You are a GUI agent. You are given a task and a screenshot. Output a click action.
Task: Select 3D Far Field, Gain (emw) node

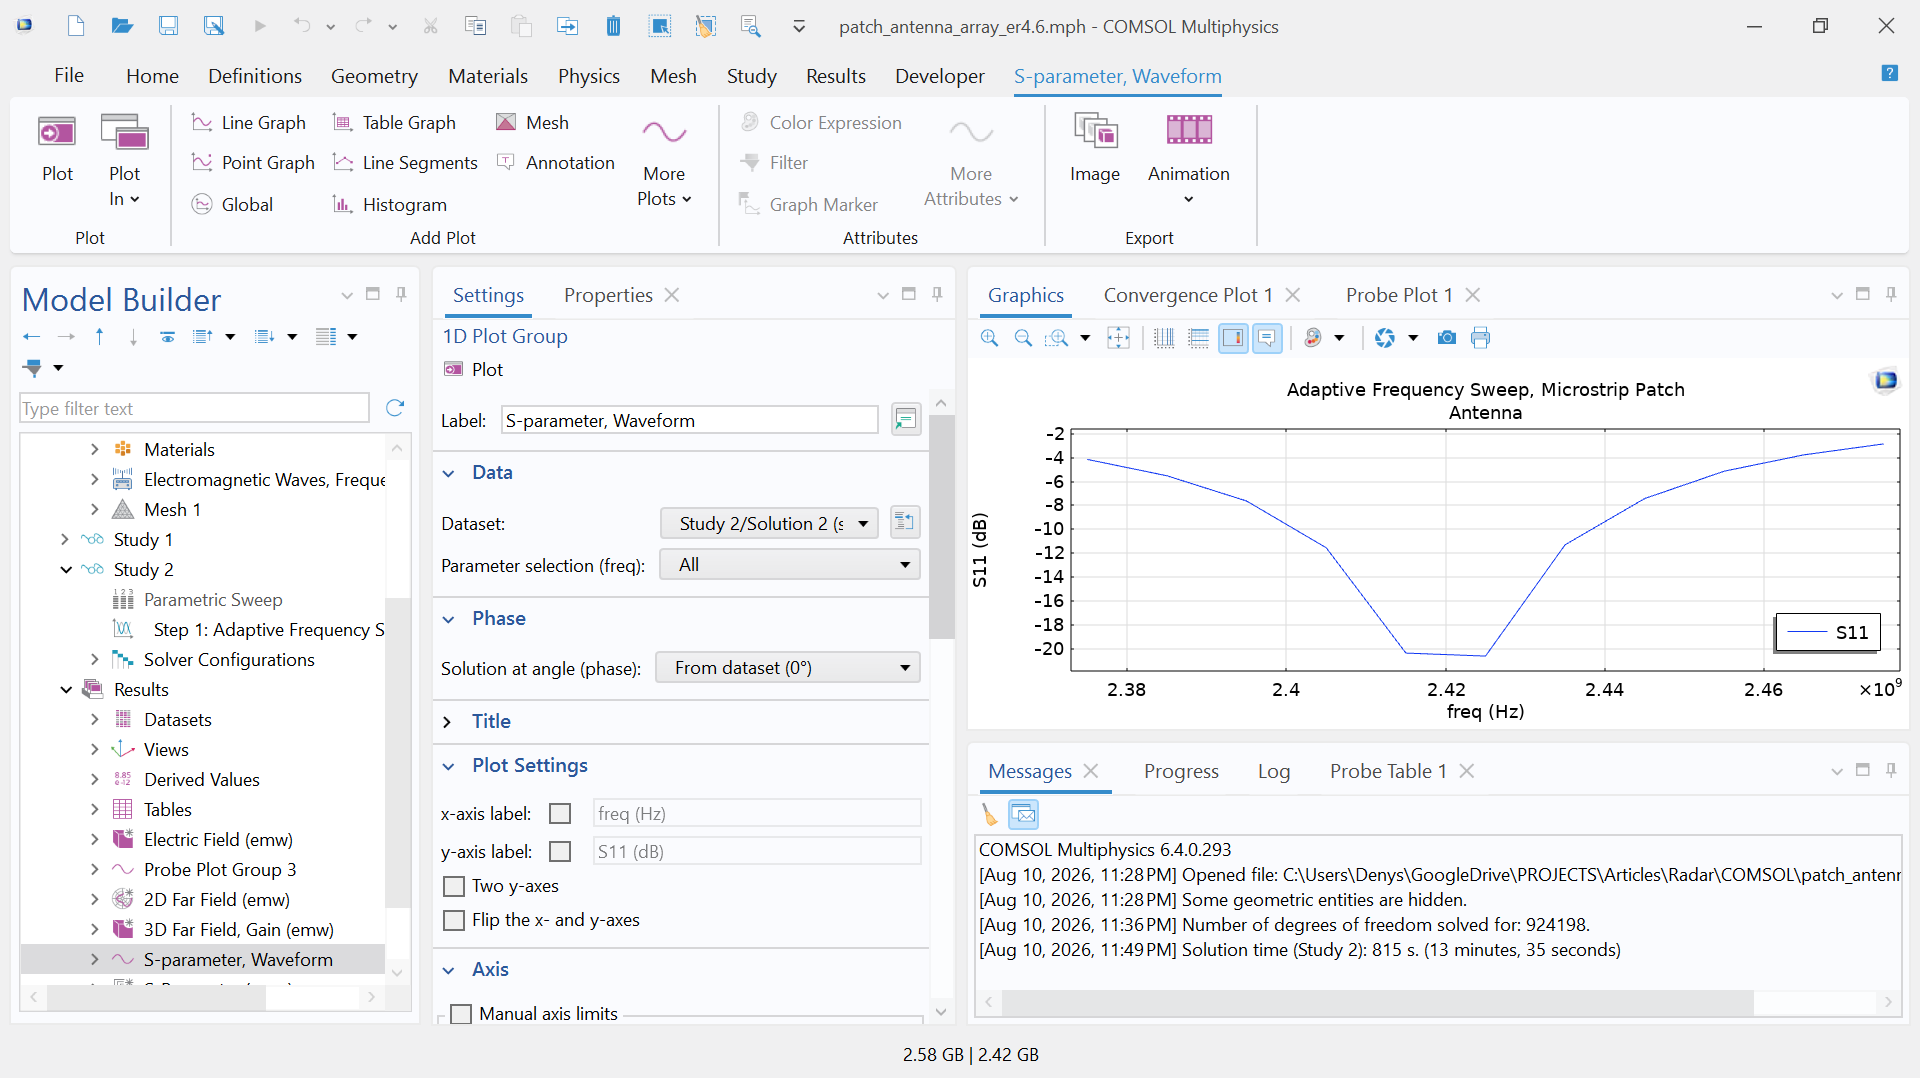pos(238,930)
